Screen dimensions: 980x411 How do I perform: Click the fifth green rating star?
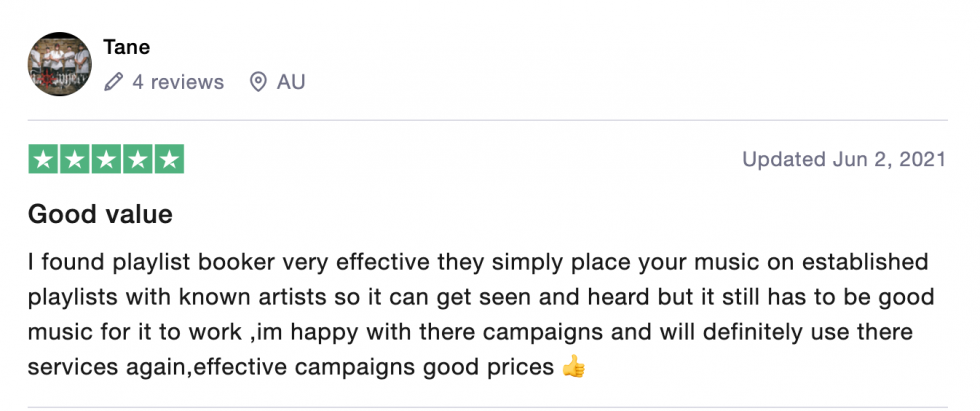(x=169, y=159)
